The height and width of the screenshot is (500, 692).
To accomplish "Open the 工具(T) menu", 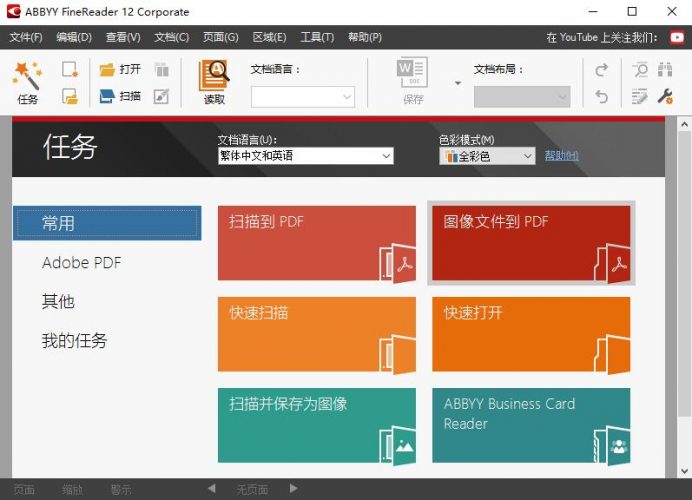I will click(x=317, y=37).
